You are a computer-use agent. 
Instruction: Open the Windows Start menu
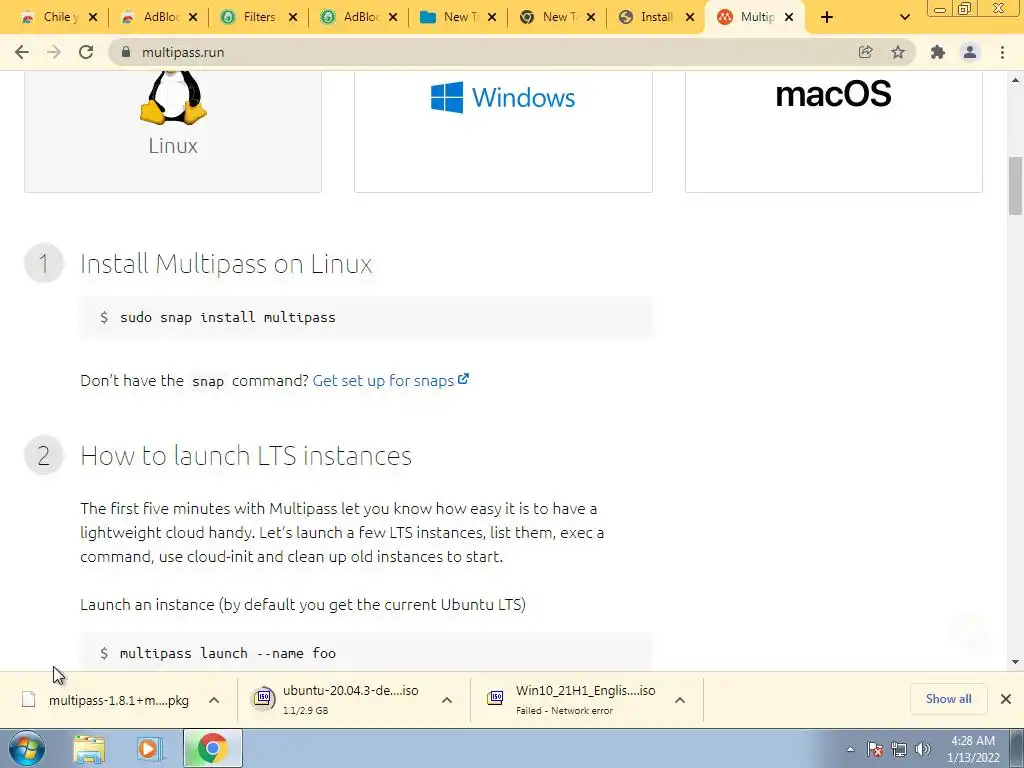coord(26,748)
